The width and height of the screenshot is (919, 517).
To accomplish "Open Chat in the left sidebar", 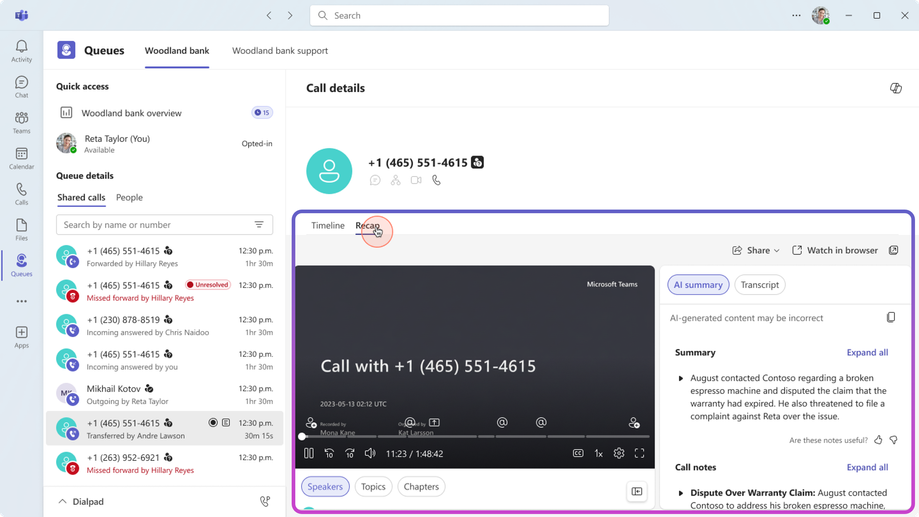I will [x=22, y=87].
